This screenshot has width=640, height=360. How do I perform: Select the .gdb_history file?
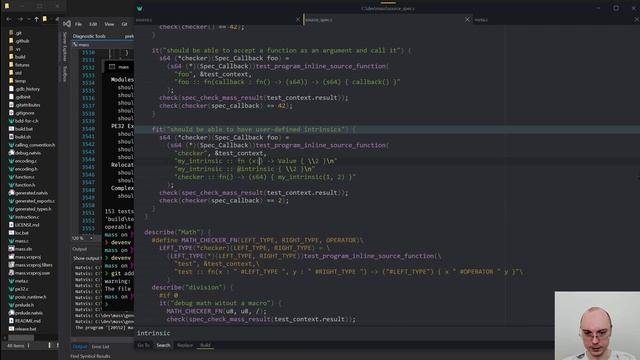point(24,89)
